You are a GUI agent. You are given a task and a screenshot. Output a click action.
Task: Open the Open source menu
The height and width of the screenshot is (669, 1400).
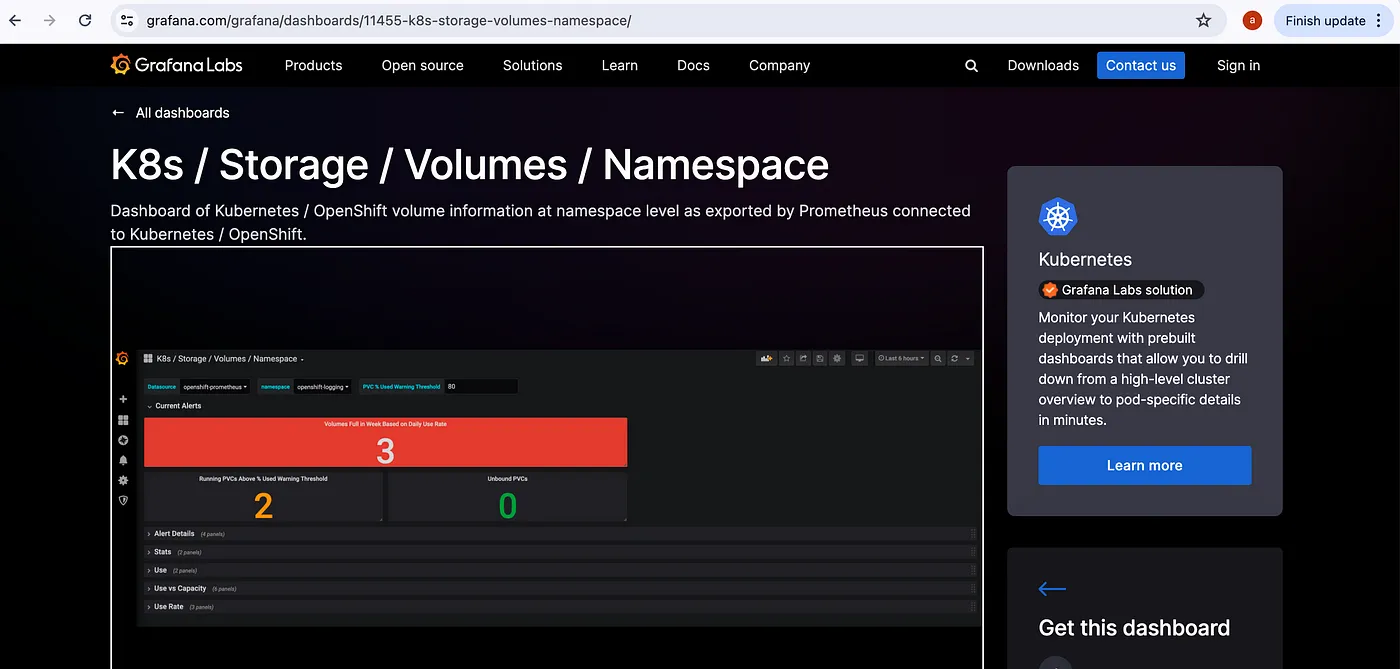click(x=423, y=65)
